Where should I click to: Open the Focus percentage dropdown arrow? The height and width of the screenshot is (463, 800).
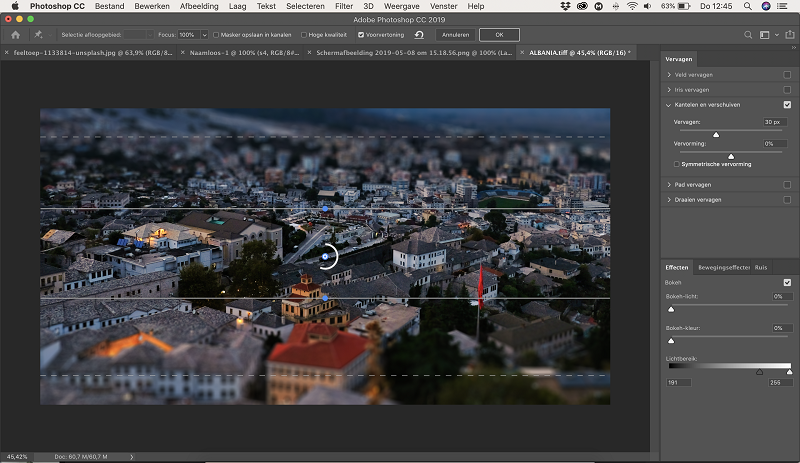[204, 35]
